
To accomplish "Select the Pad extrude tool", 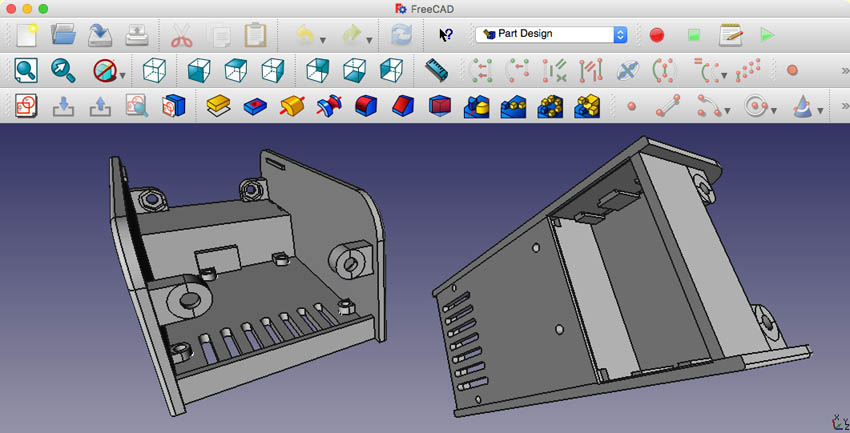I will (x=219, y=106).
